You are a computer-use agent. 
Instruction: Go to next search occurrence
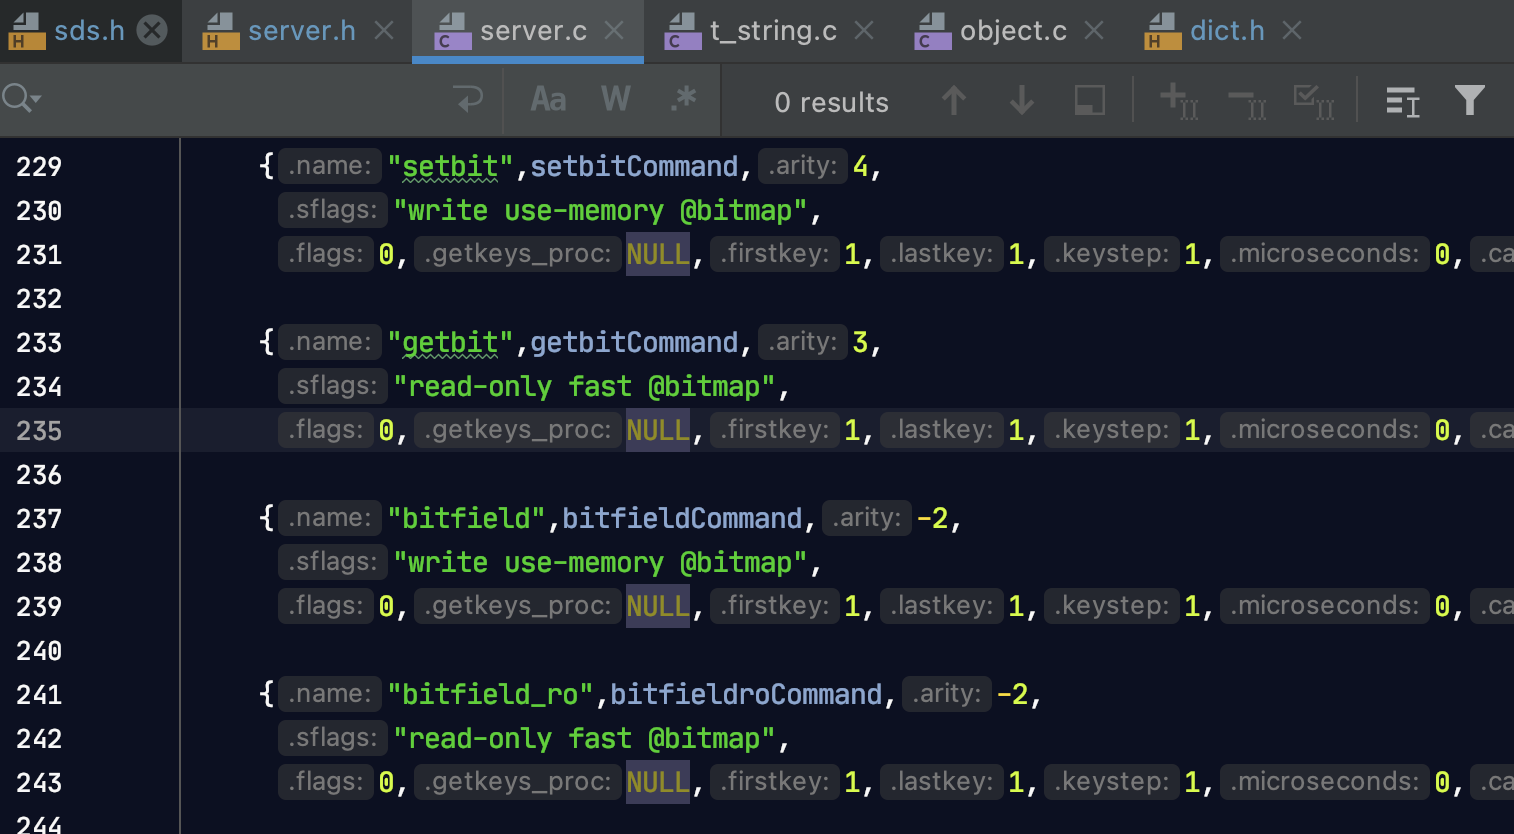point(1022,100)
